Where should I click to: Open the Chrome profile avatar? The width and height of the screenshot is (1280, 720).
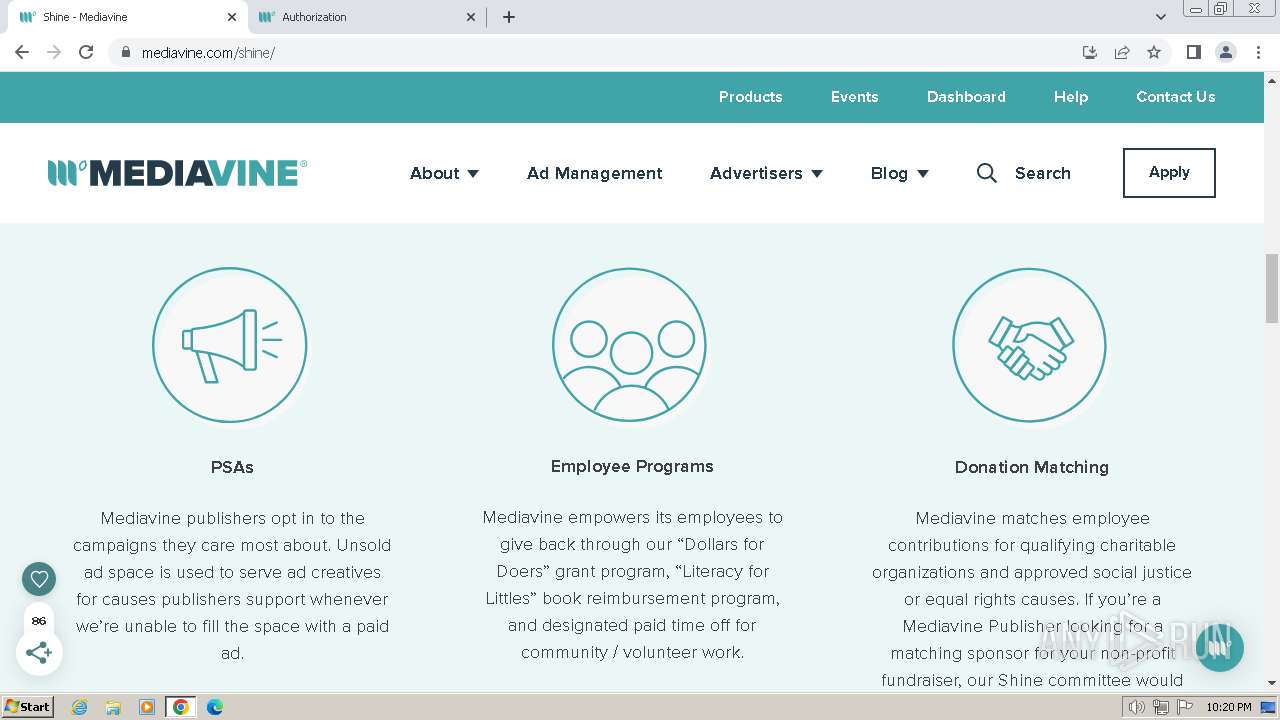pos(1225,52)
